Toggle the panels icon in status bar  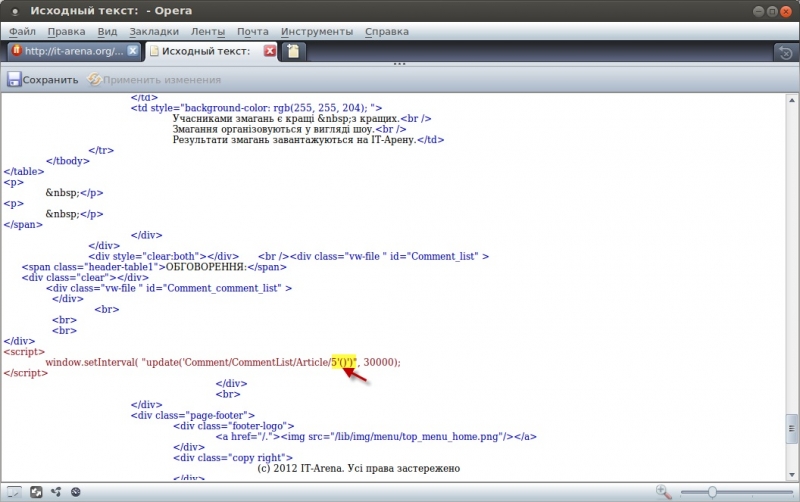point(14,492)
